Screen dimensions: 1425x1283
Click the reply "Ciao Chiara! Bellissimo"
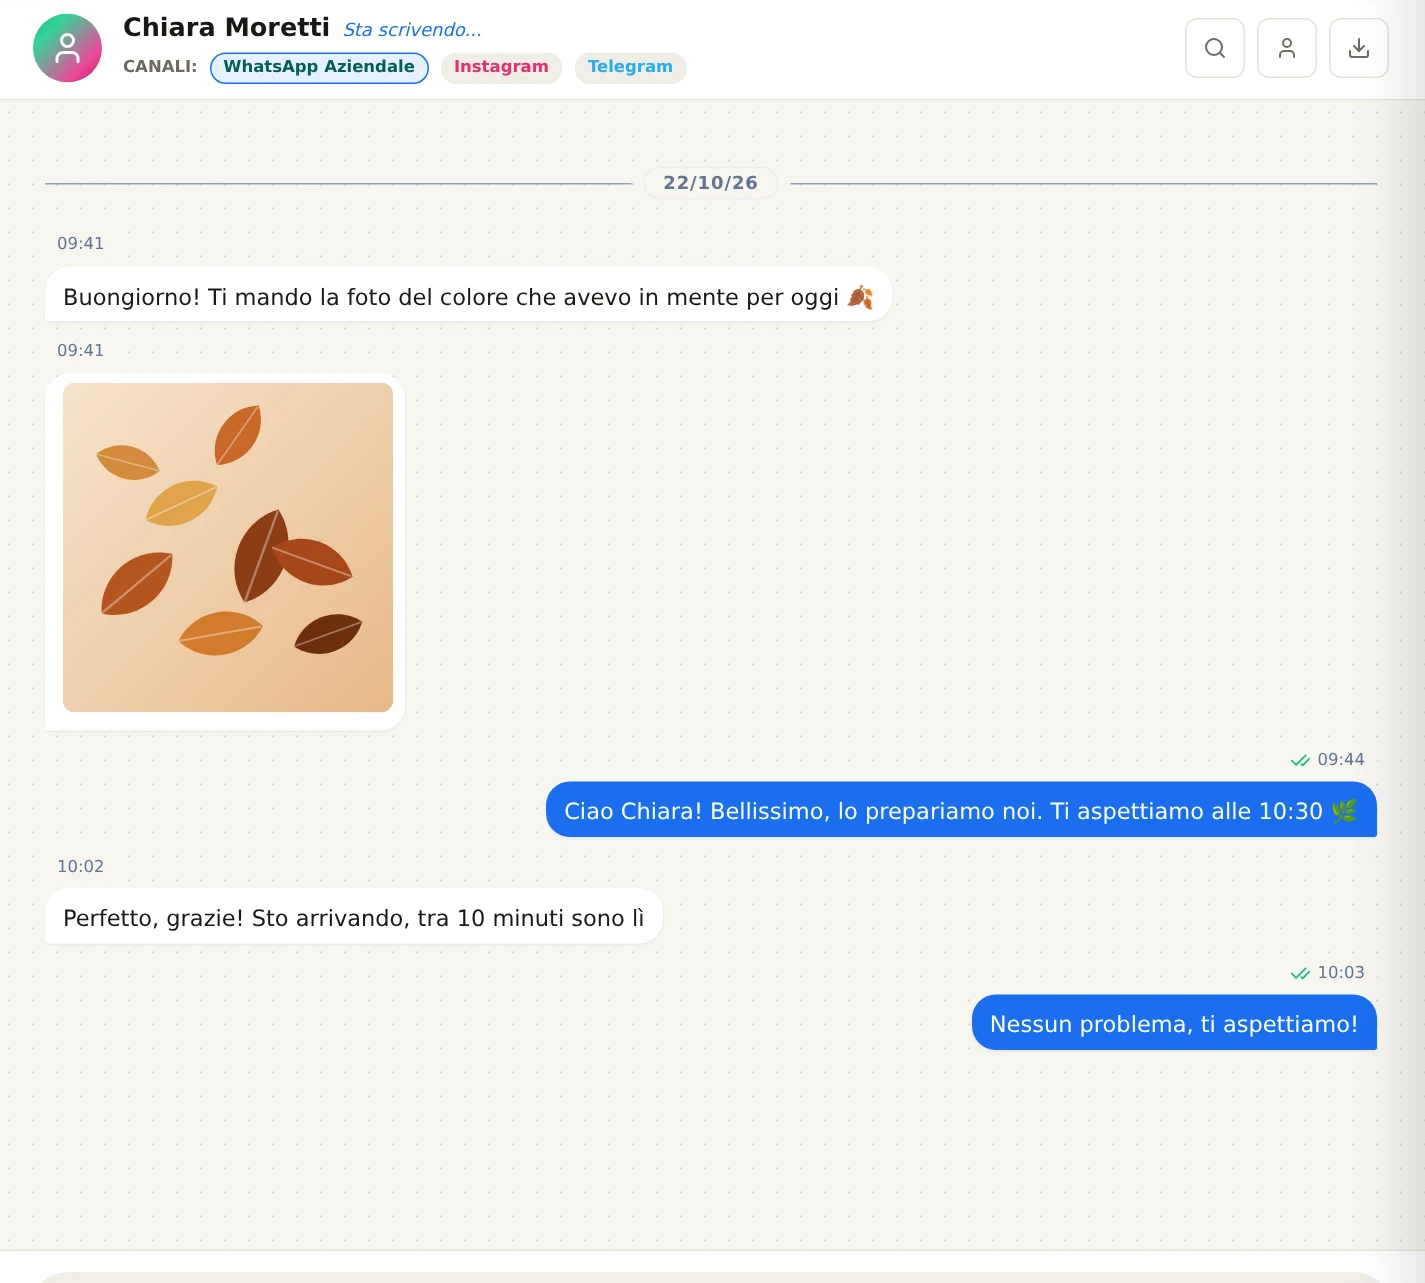[x=961, y=810]
